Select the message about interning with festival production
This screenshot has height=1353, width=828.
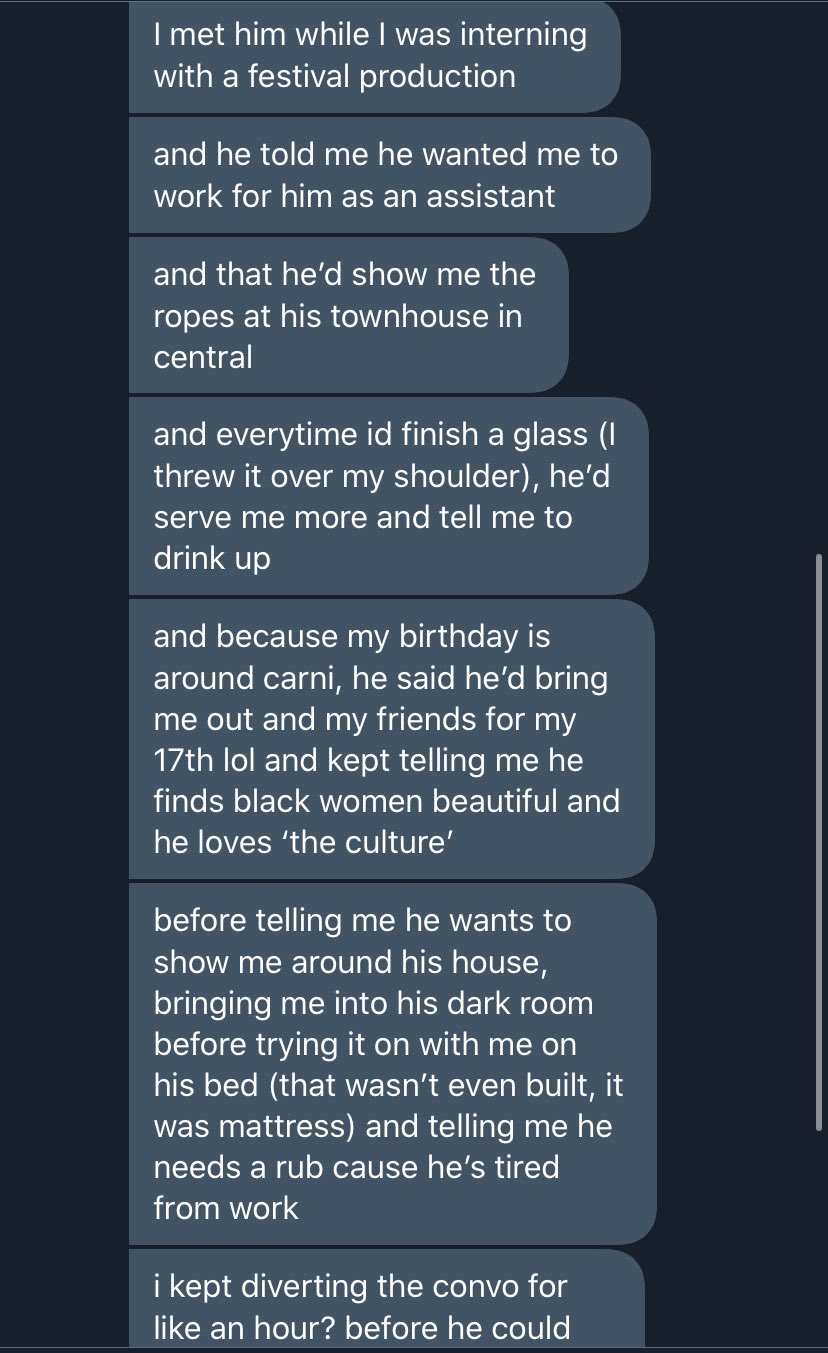(x=374, y=56)
